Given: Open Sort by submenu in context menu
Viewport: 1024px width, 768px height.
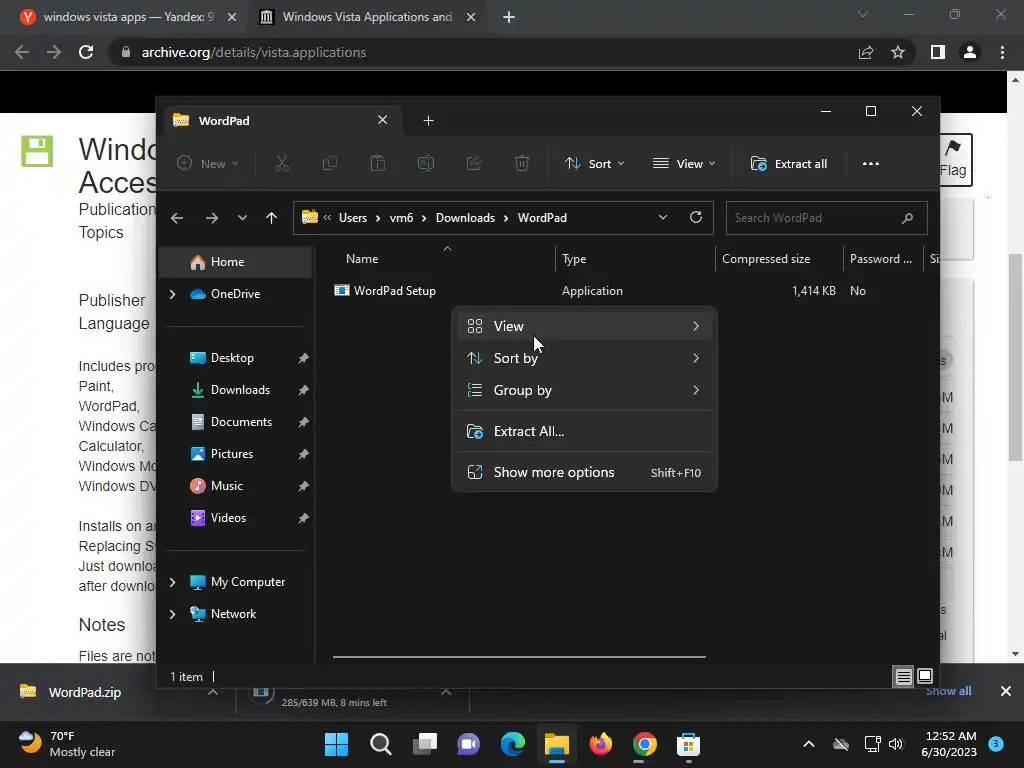Looking at the screenshot, I should click(584, 358).
